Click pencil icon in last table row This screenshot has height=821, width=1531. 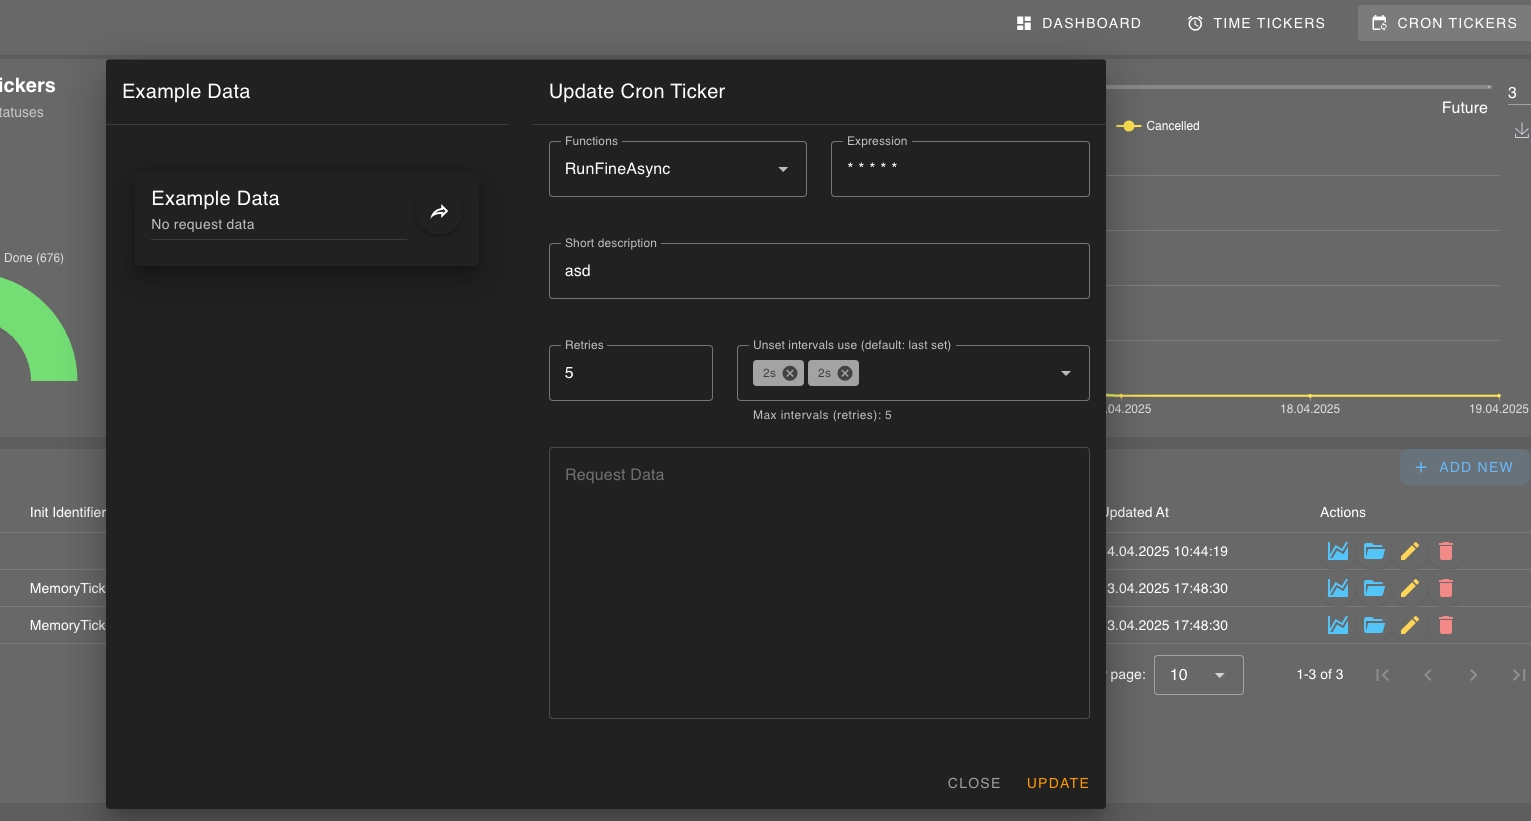tap(1410, 625)
